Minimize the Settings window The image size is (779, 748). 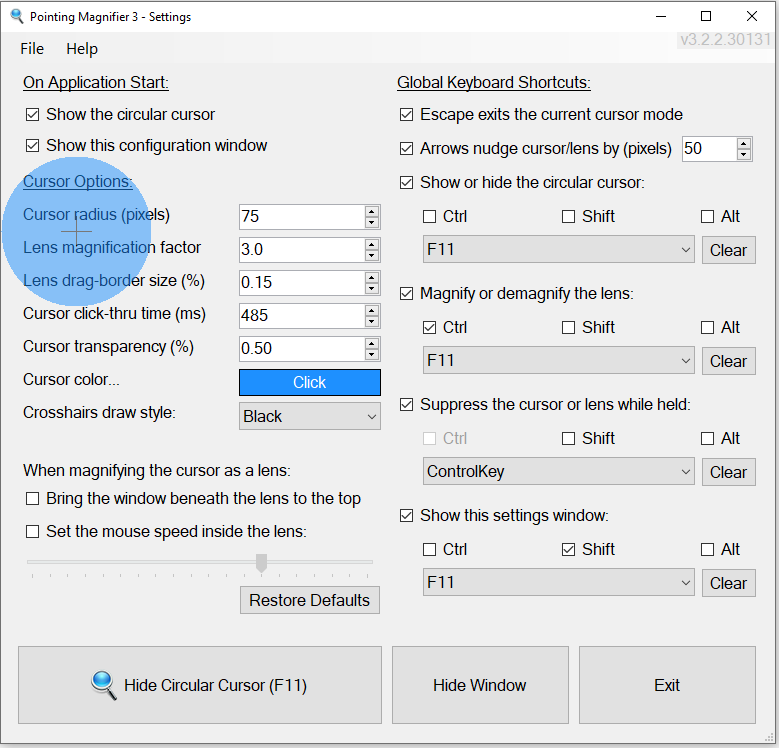pyautogui.click(x=661, y=16)
